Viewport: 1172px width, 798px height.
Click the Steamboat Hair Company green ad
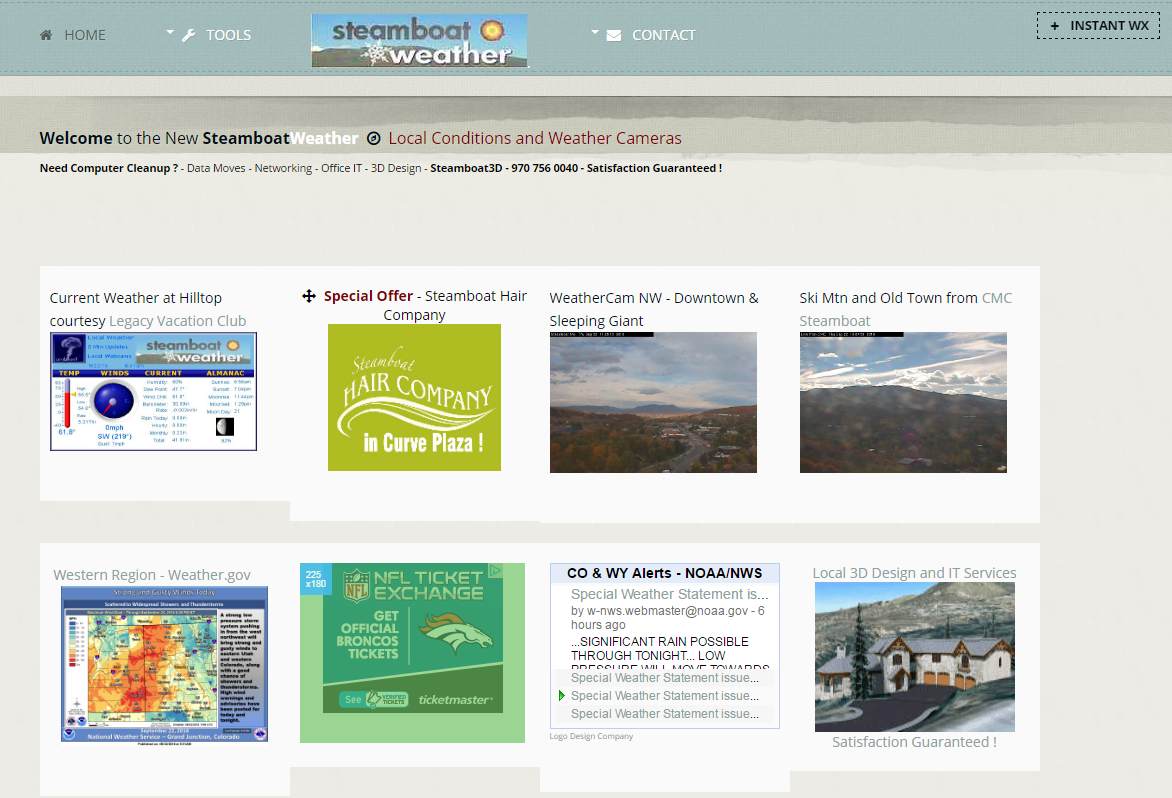tap(414, 397)
